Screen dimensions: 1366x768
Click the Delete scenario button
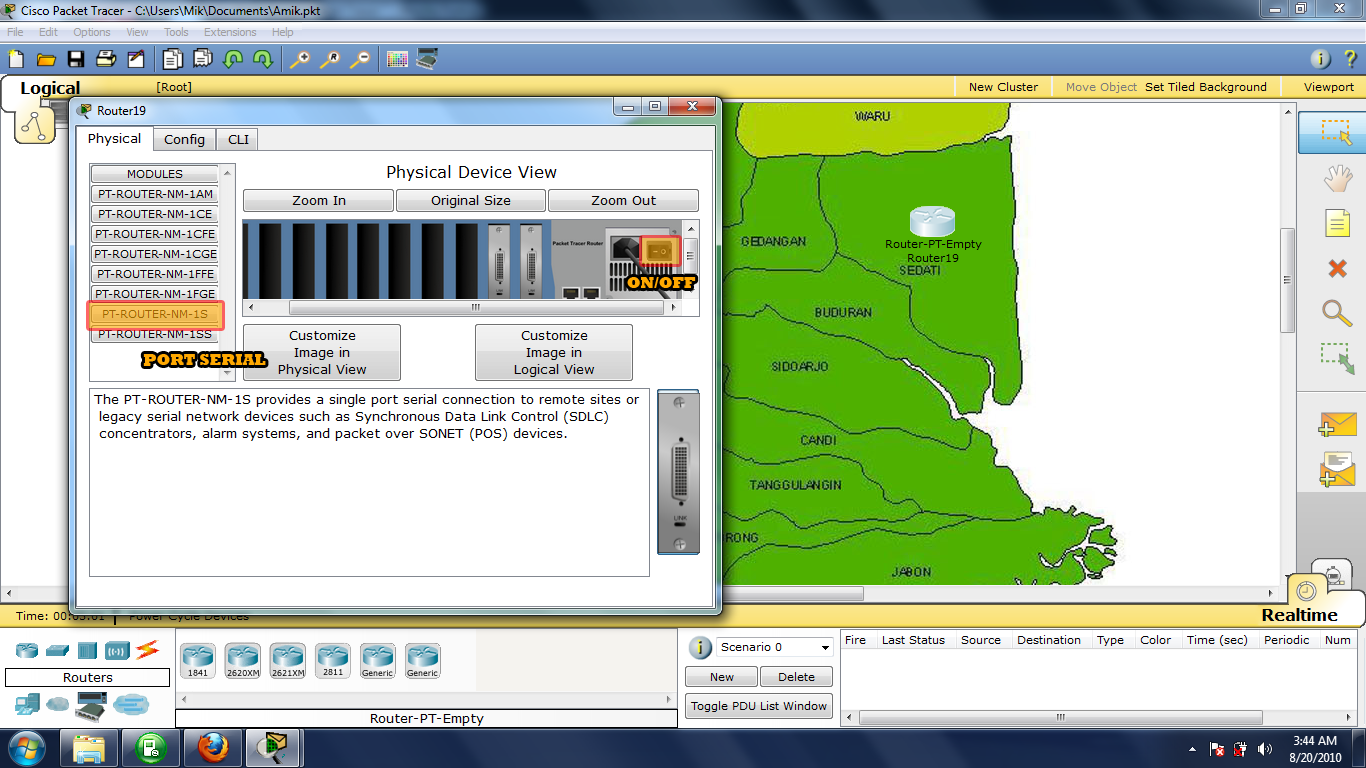[797, 677]
